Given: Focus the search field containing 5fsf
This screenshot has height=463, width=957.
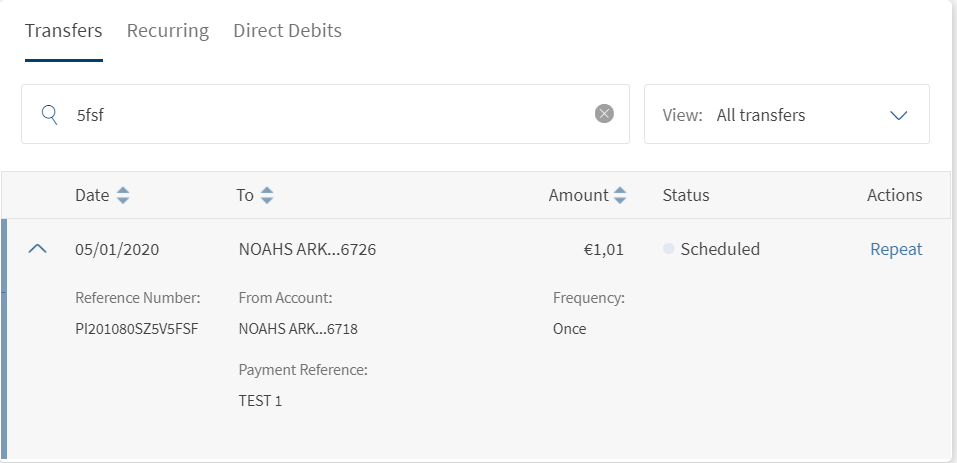Looking at the screenshot, I should 330,114.
